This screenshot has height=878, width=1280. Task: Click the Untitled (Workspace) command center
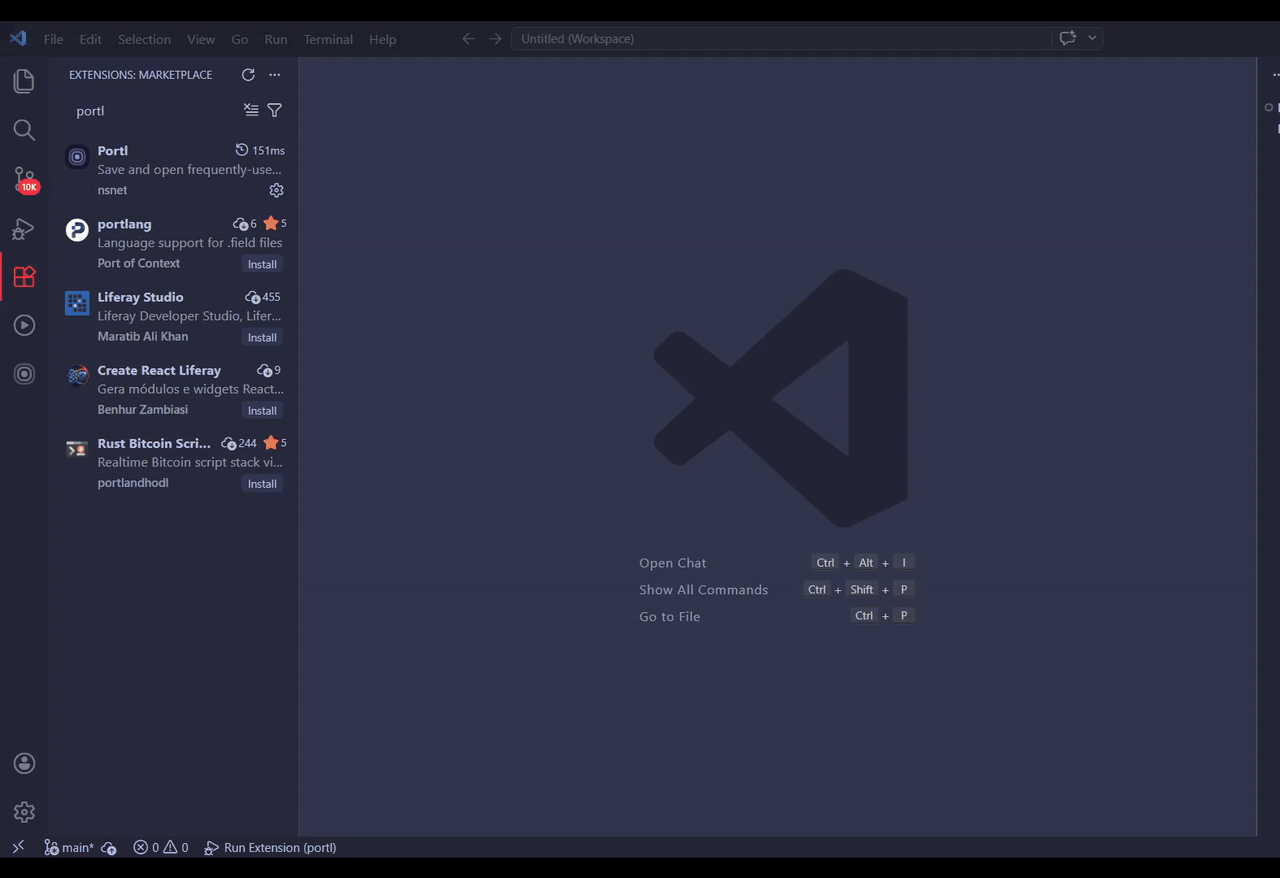click(x=781, y=39)
